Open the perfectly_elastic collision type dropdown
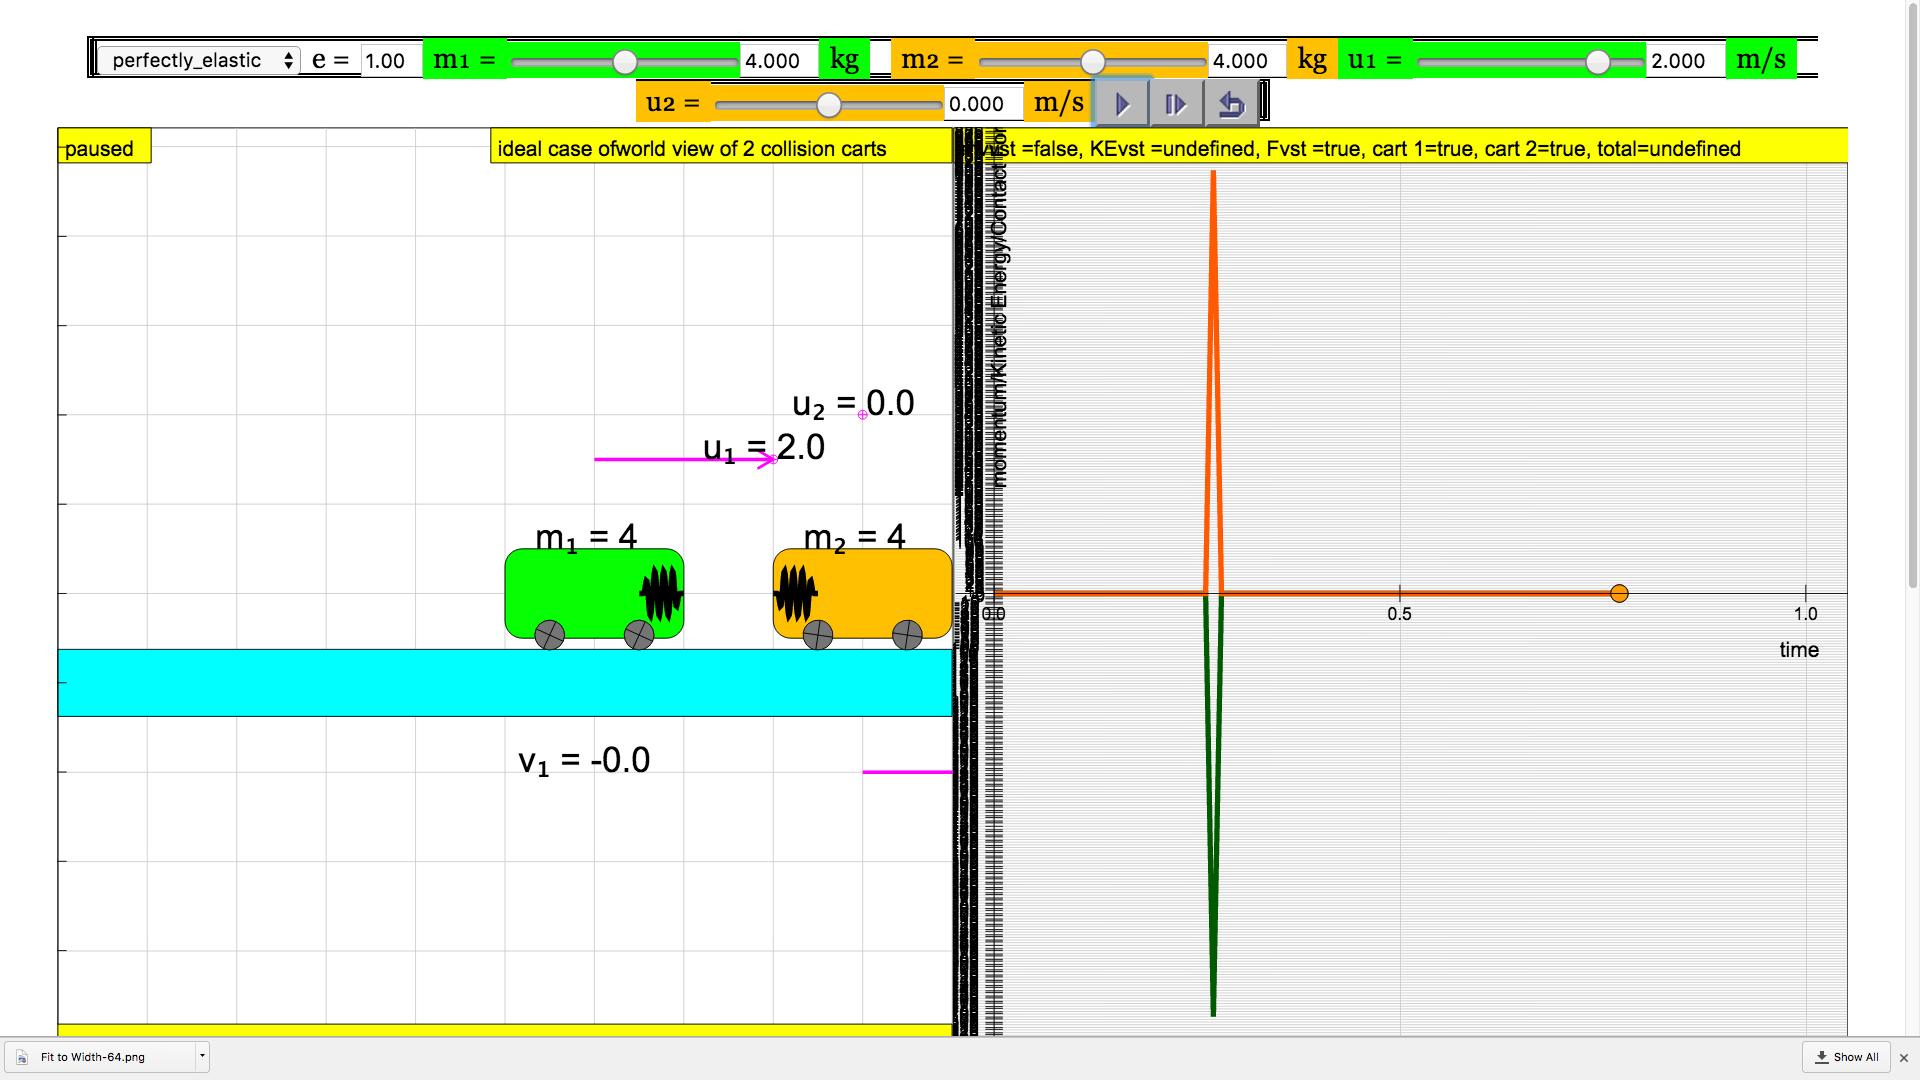1920x1080 pixels. click(x=198, y=60)
